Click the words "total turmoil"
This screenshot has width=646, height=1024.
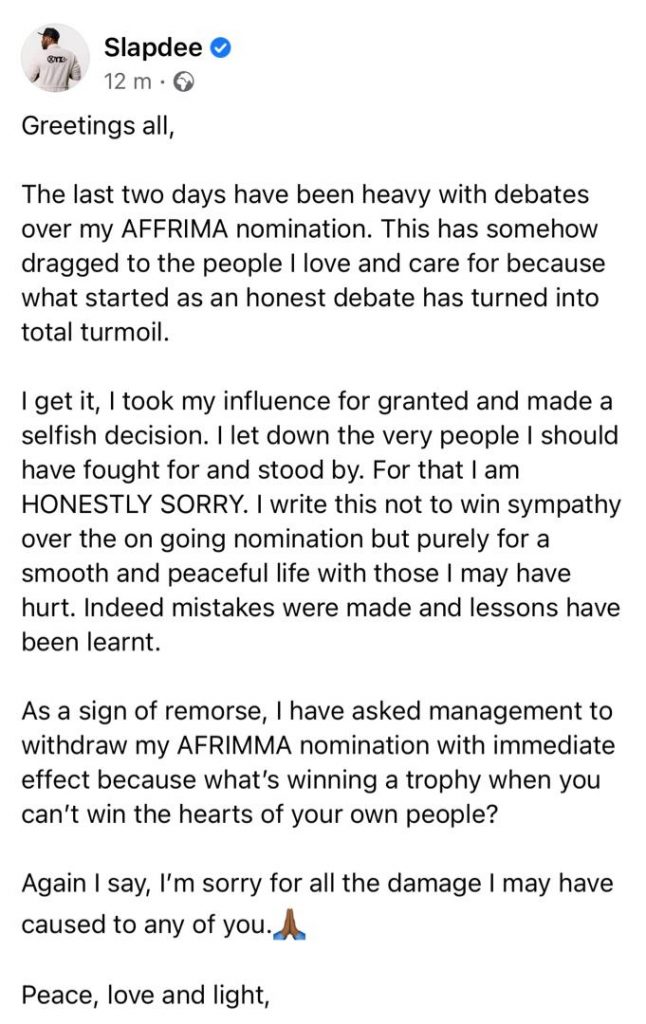click(x=95, y=332)
